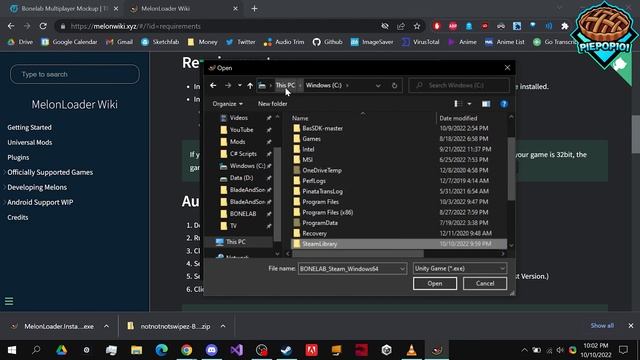Open Developing Melons wiki link
The height and width of the screenshot is (360, 640).
click(x=37, y=187)
